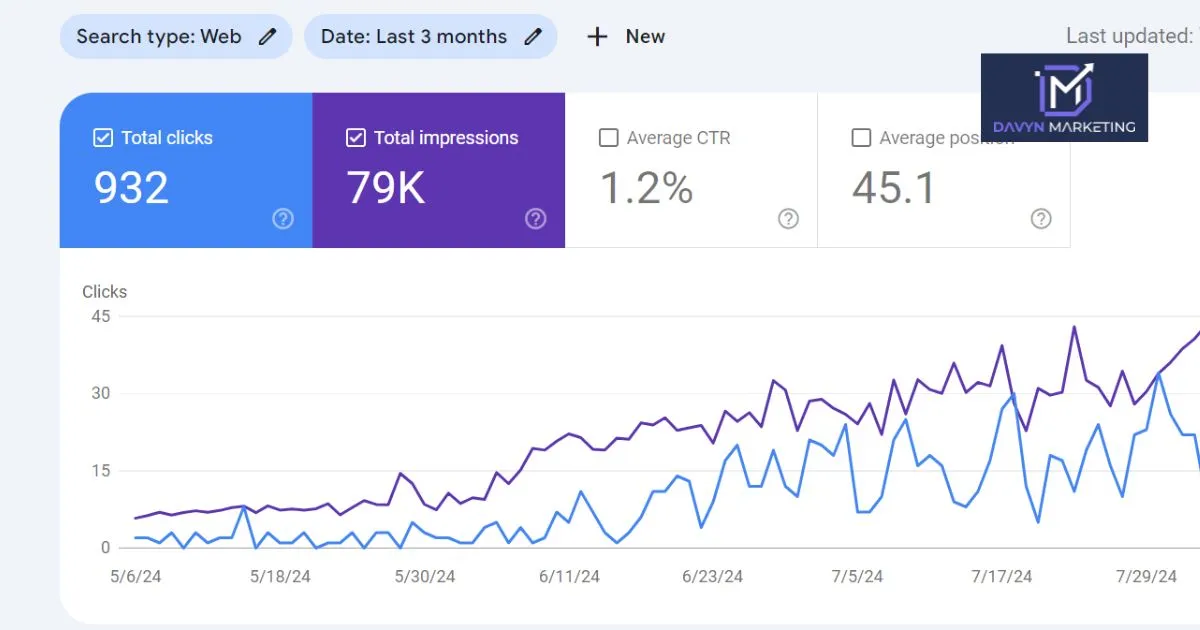Open the Date: Last 3 months filter
1200x630 pixels.
point(415,36)
